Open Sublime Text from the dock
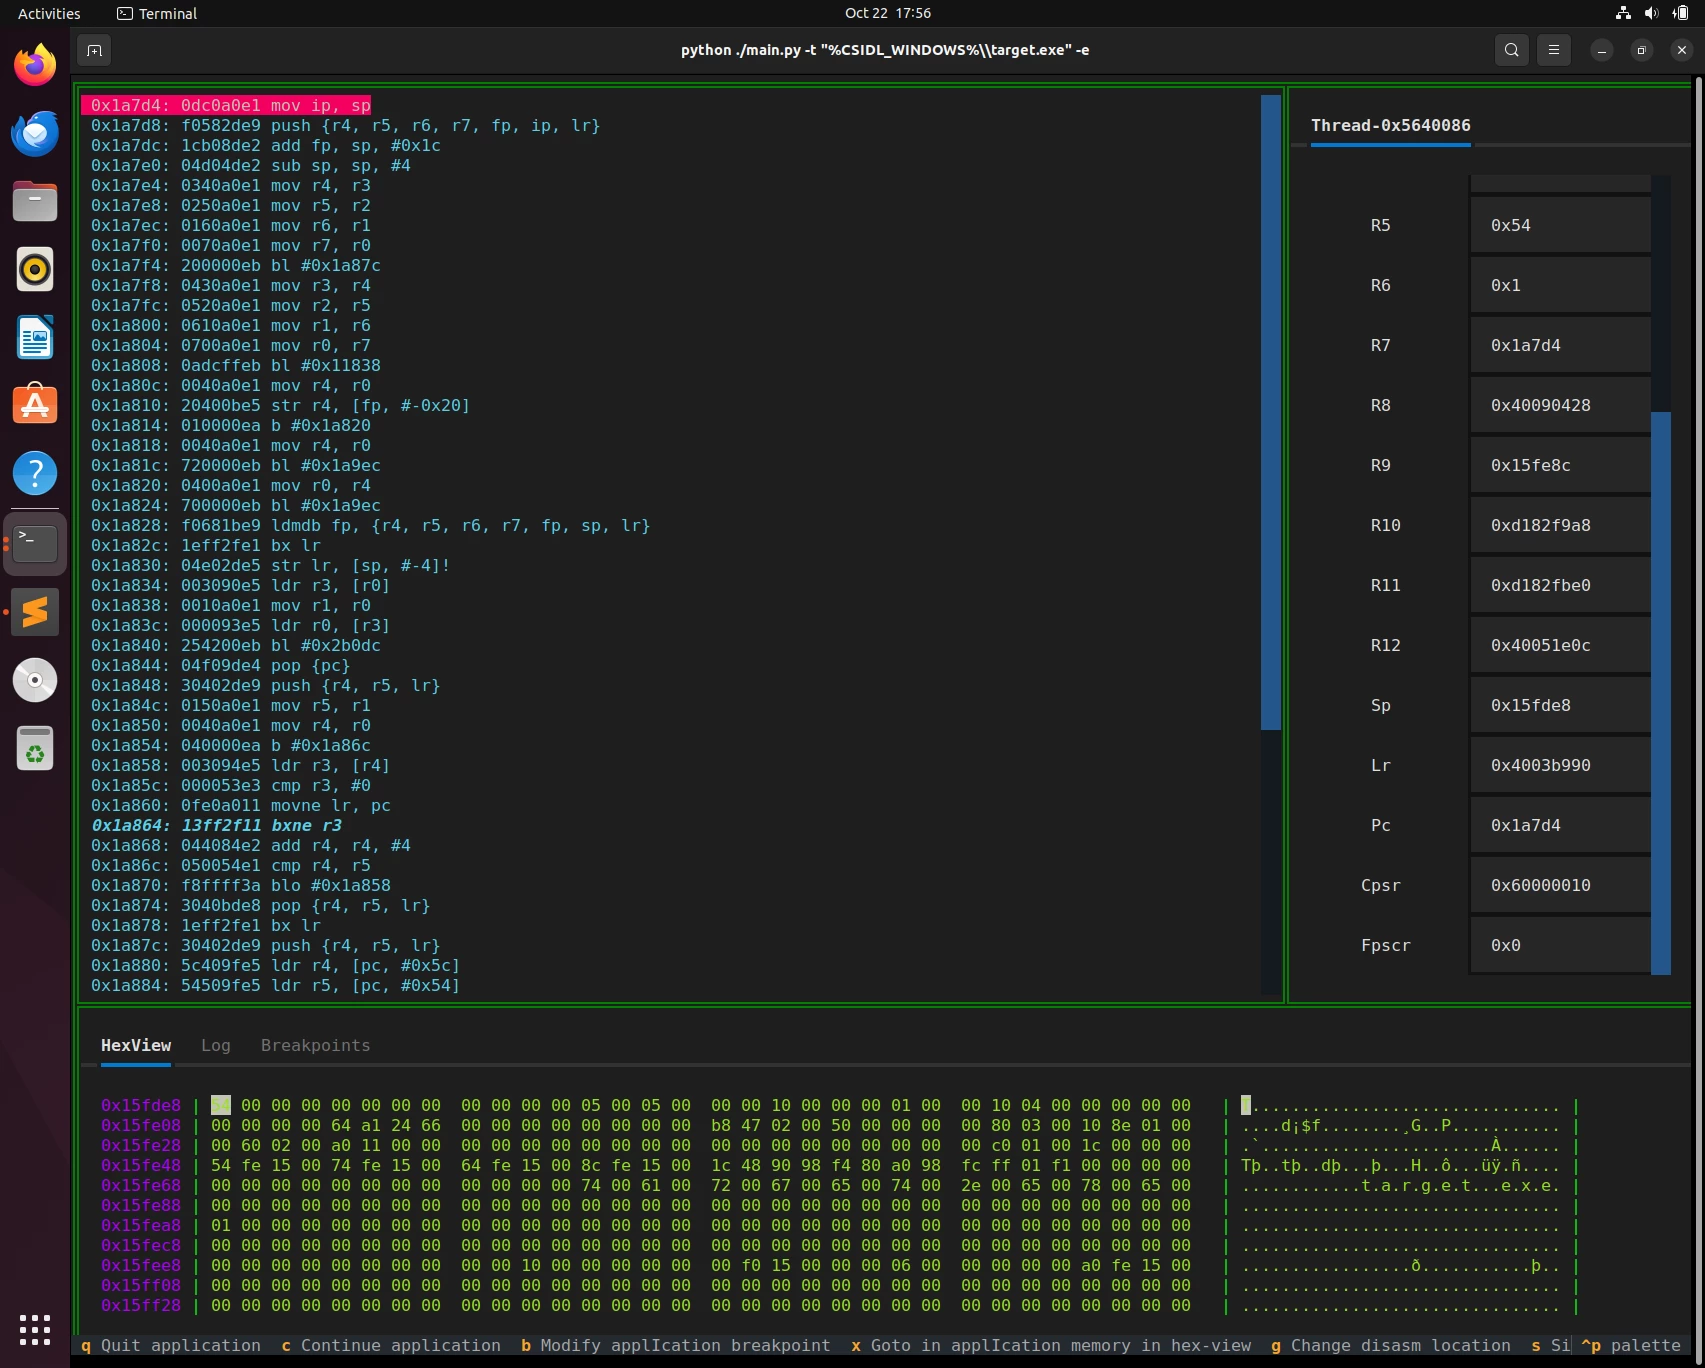This screenshot has width=1705, height=1368. (35, 612)
